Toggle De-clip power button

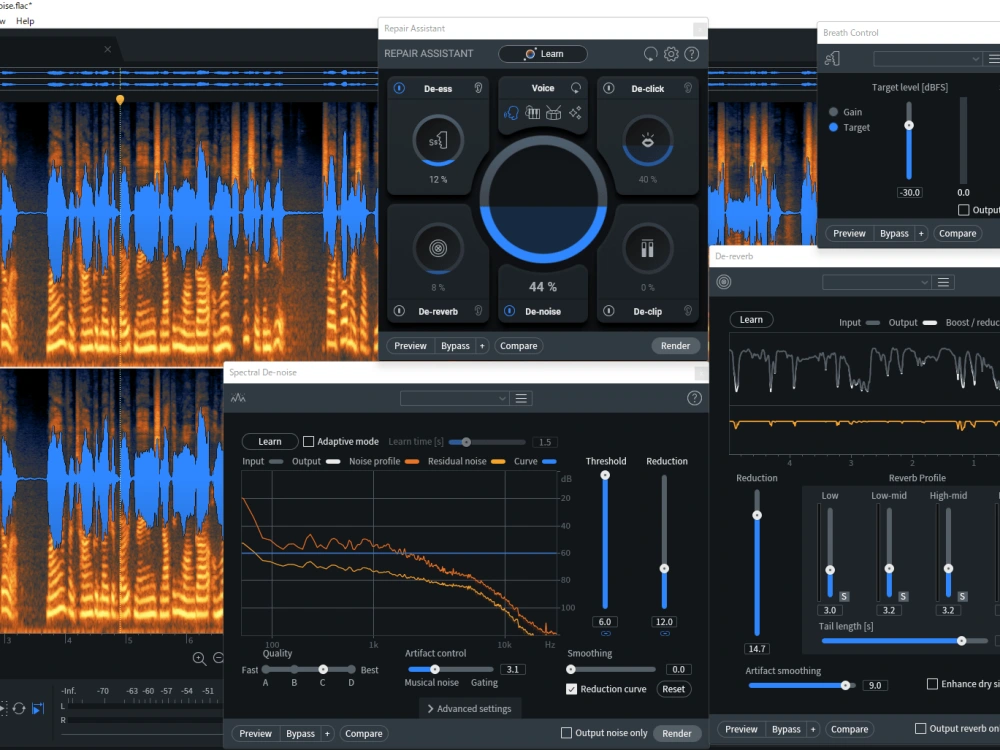point(608,311)
